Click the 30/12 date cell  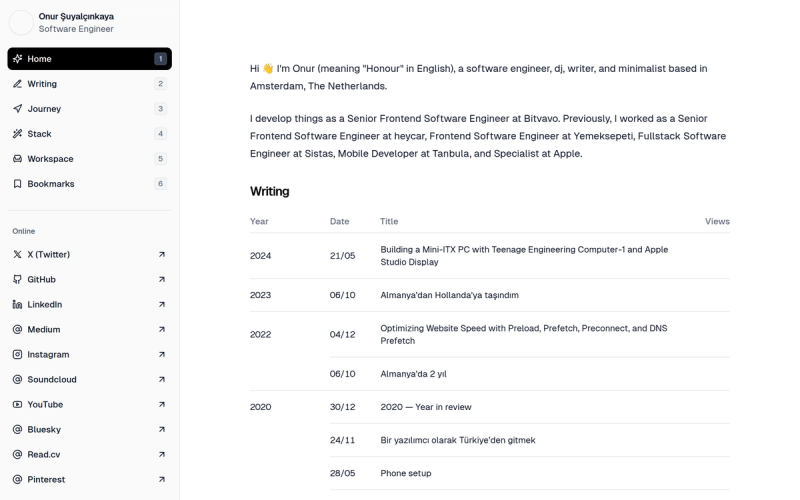click(x=342, y=407)
